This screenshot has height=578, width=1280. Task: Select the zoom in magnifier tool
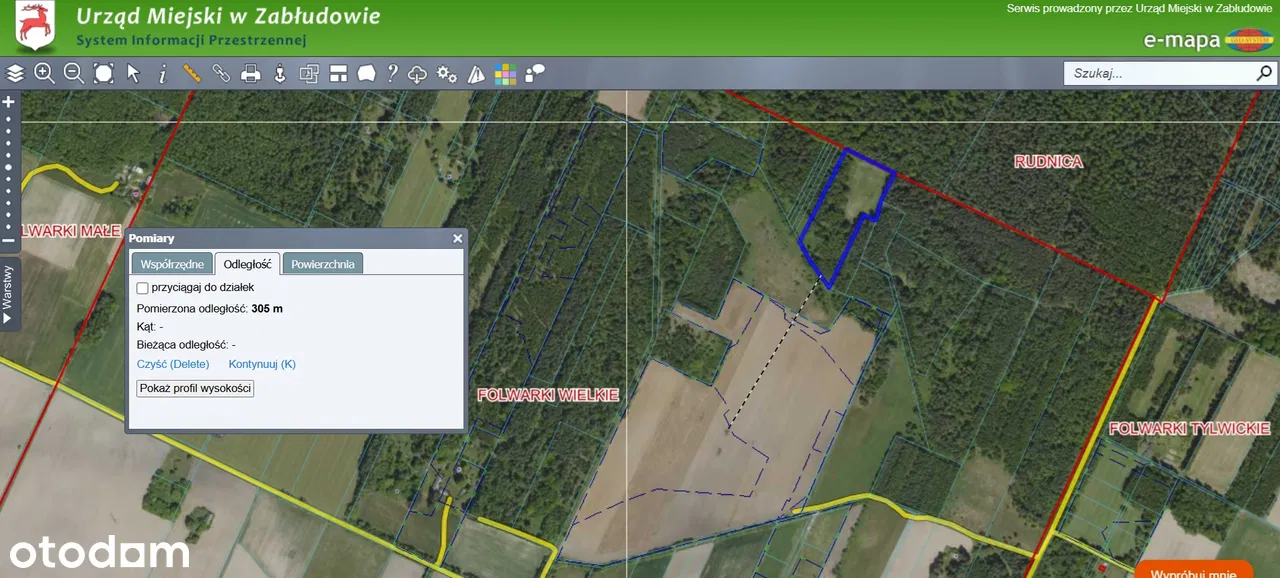(44, 73)
